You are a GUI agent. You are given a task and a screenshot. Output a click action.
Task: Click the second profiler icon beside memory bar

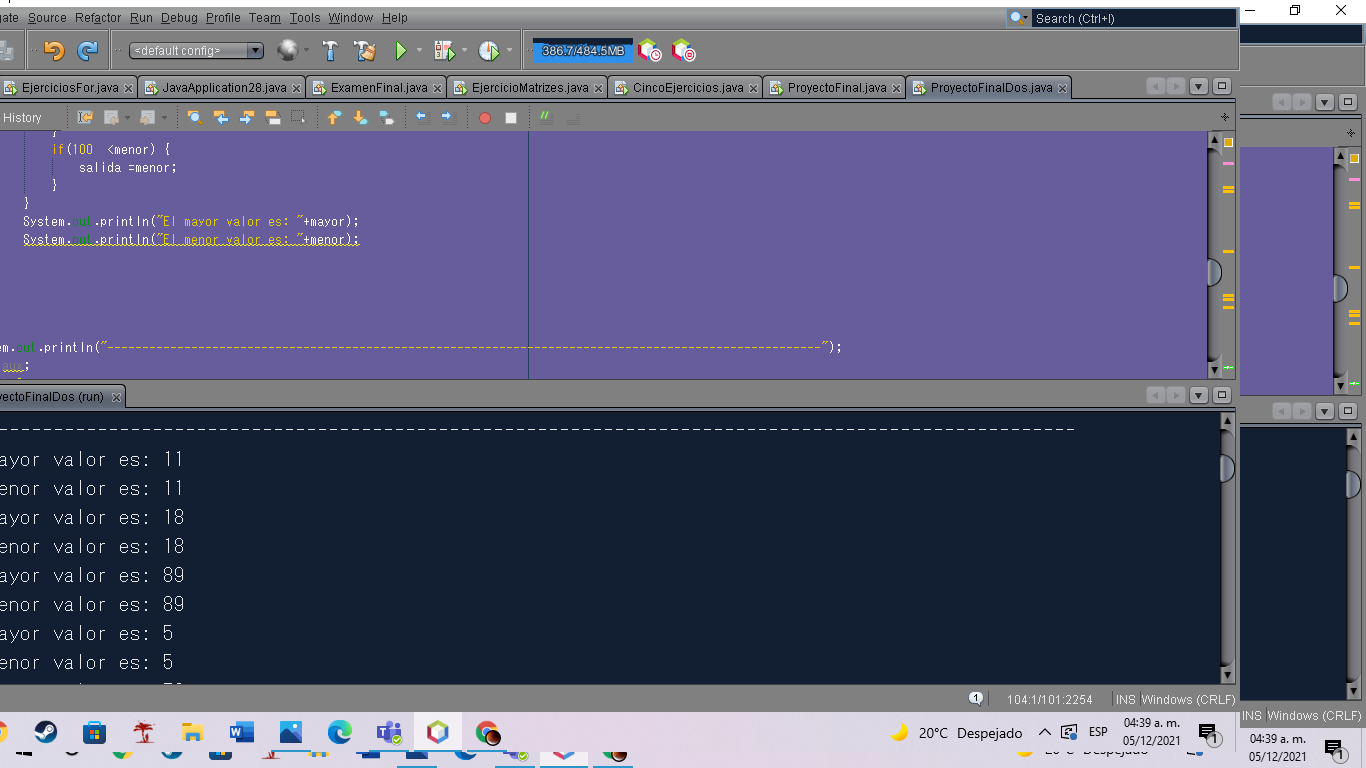point(683,51)
